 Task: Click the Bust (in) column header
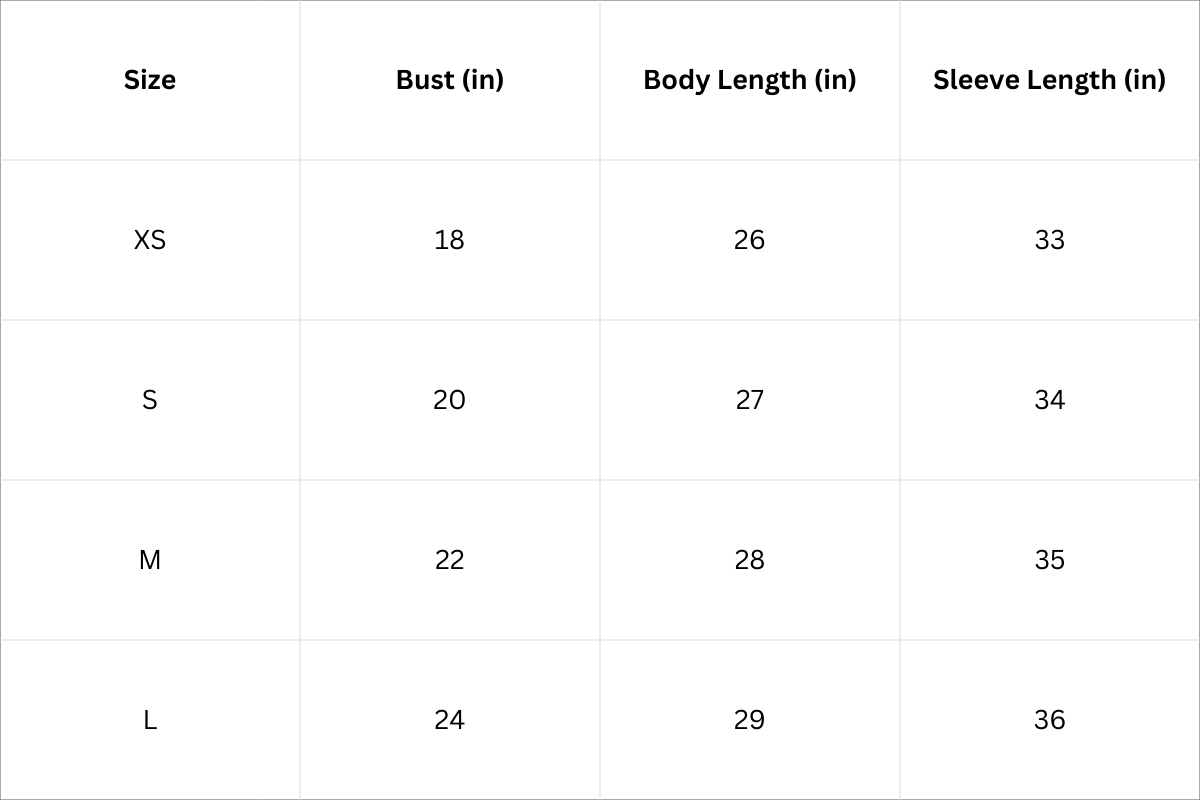450,80
